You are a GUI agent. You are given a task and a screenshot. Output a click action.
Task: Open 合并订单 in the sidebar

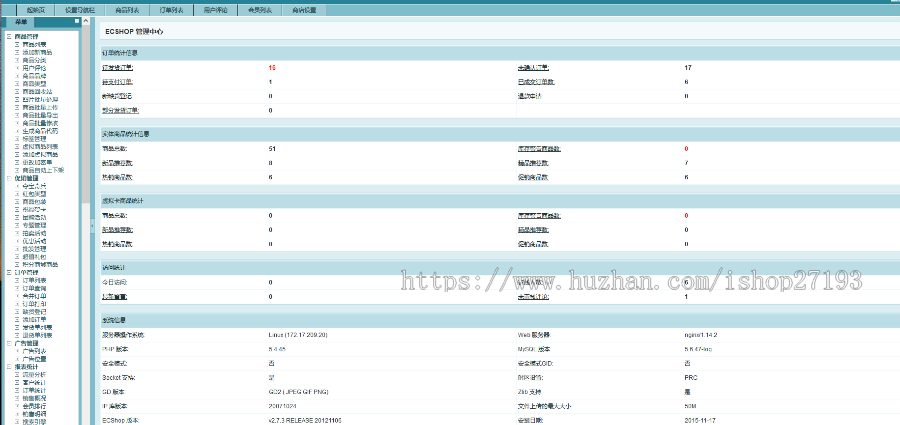pos(34,296)
